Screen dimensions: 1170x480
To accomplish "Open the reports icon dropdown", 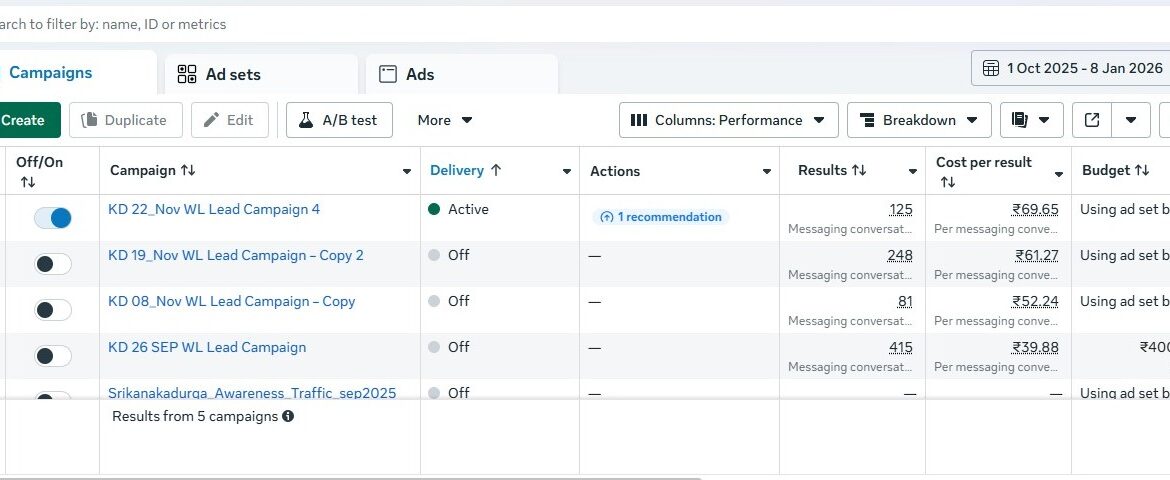I will click(1030, 120).
